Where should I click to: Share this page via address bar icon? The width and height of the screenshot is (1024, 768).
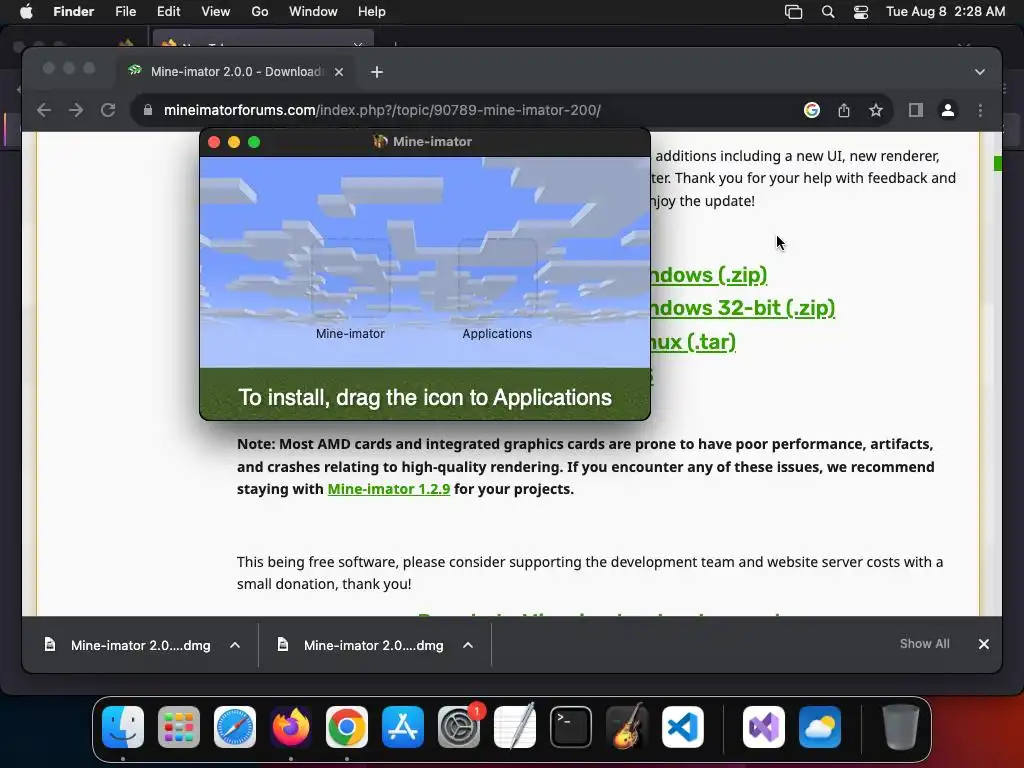[844, 110]
